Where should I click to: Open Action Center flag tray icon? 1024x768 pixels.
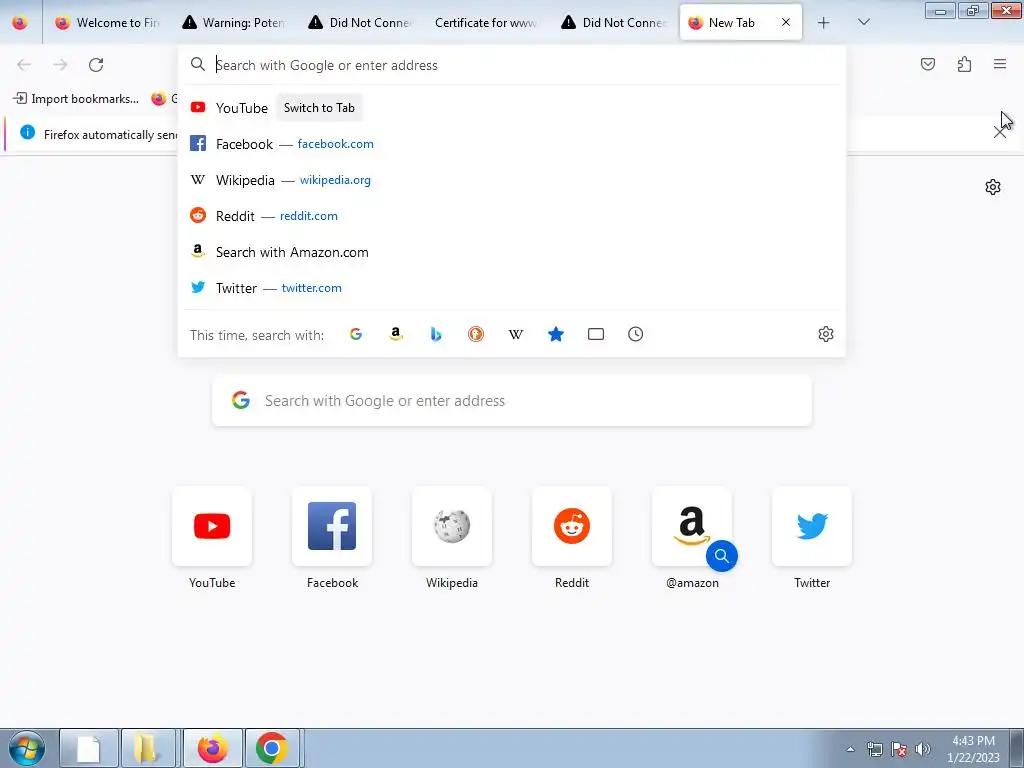[x=899, y=749]
